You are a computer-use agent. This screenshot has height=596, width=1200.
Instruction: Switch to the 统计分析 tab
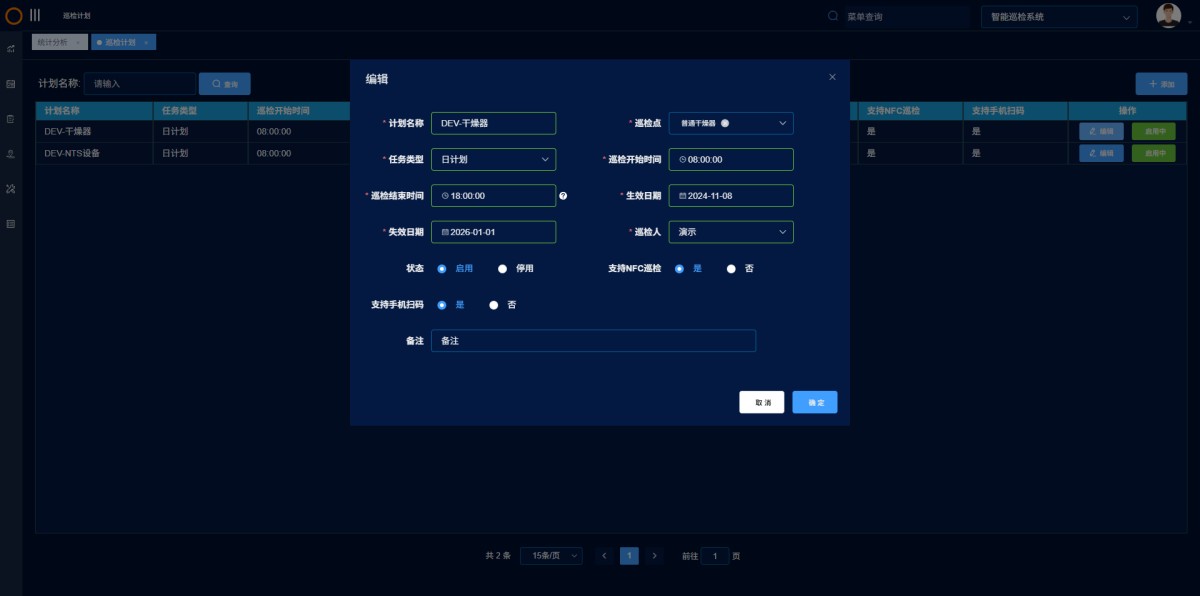point(56,42)
